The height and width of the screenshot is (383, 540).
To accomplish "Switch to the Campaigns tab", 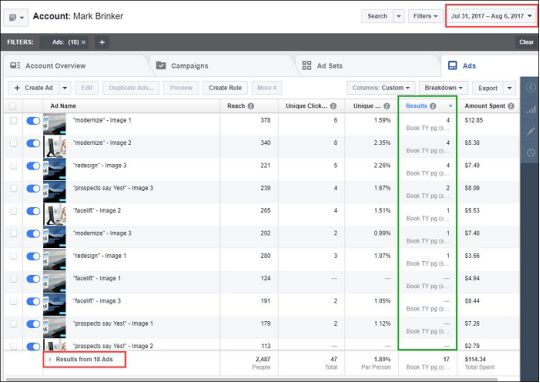I will pos(183,66).
